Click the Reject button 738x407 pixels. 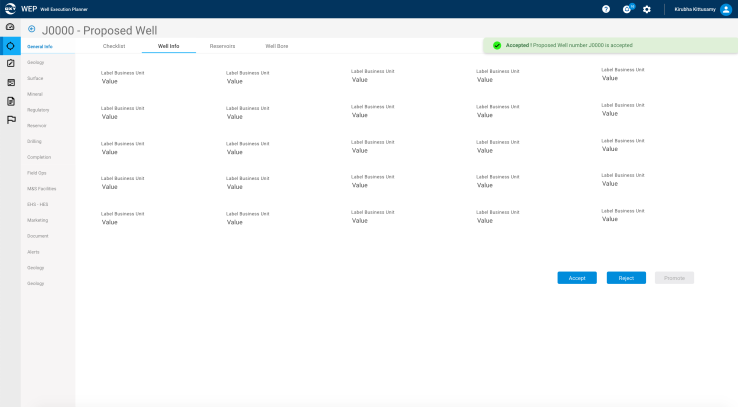tap(626, 278)
